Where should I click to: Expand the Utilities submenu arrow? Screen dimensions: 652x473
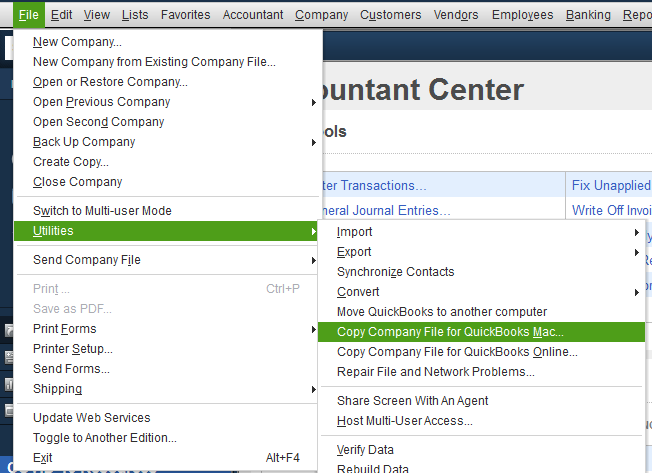(x=314, y=231)
